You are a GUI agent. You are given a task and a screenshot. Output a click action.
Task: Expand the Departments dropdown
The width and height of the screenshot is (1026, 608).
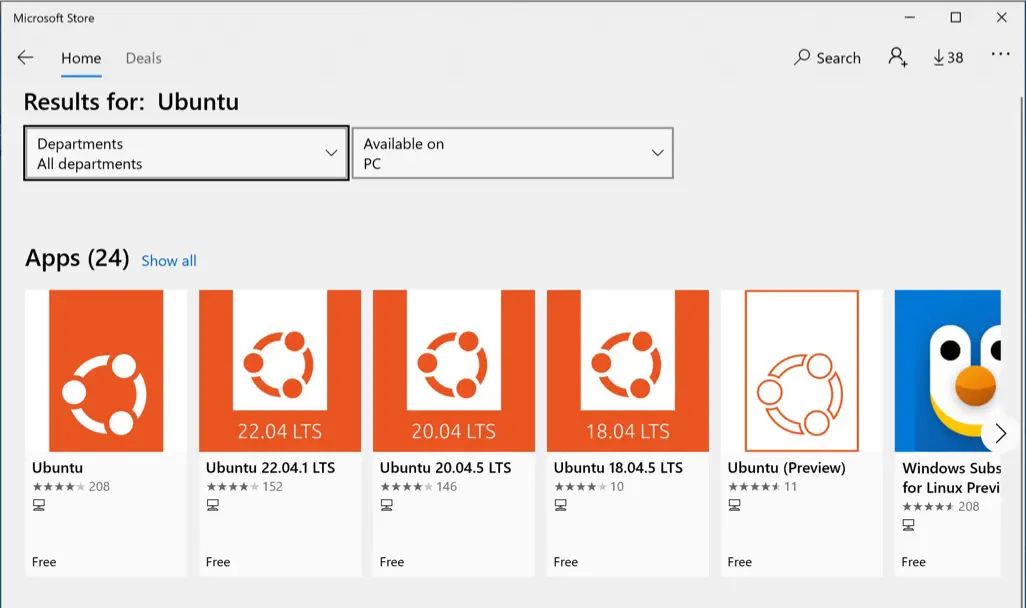pos(186,153)
